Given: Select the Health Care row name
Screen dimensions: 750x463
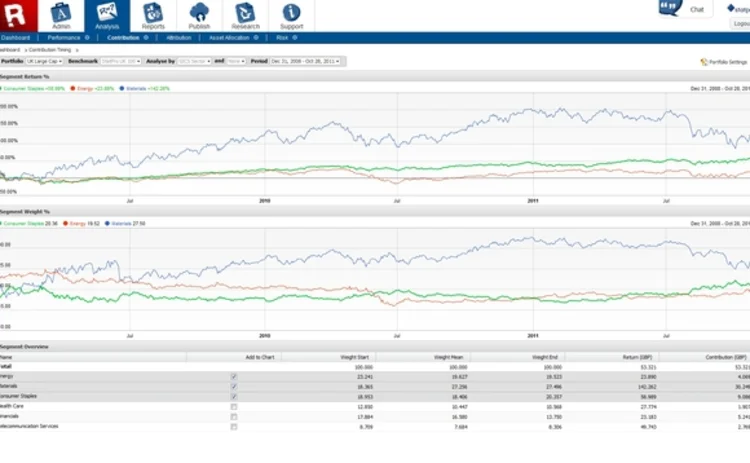Looking at the screenshot, I should coord(11,406).
